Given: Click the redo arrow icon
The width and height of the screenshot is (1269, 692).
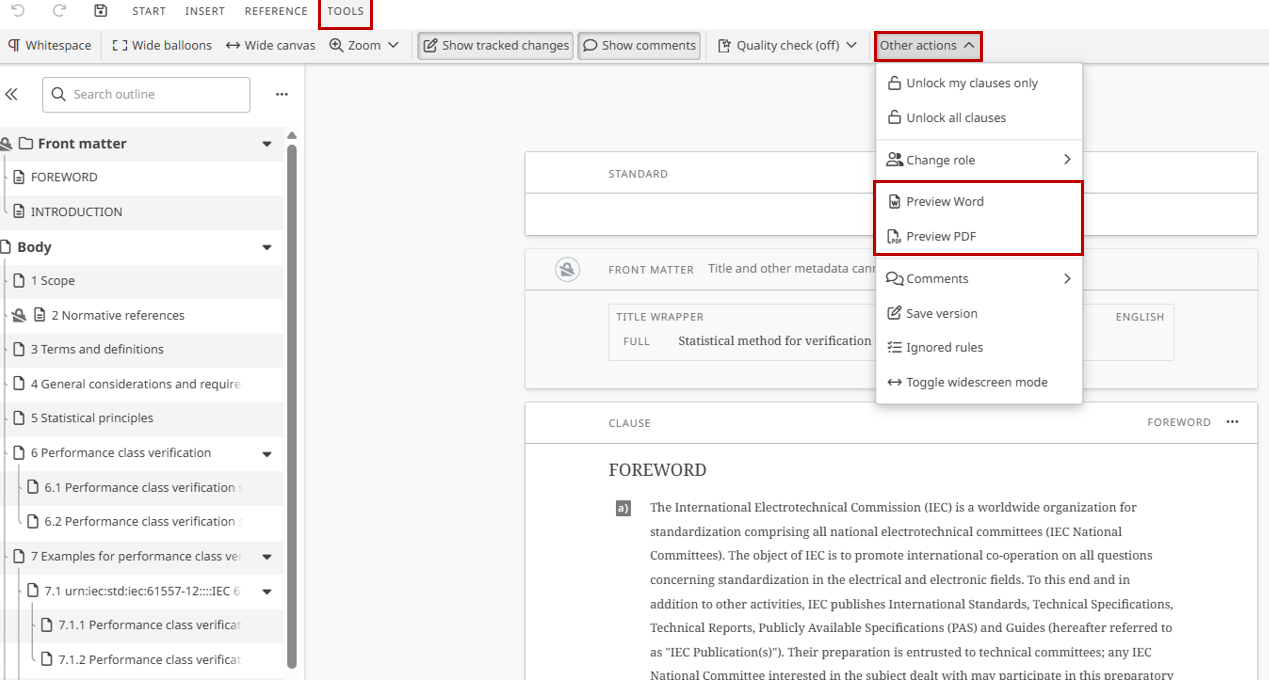Looking at the screenshot, I should [59, 11].
